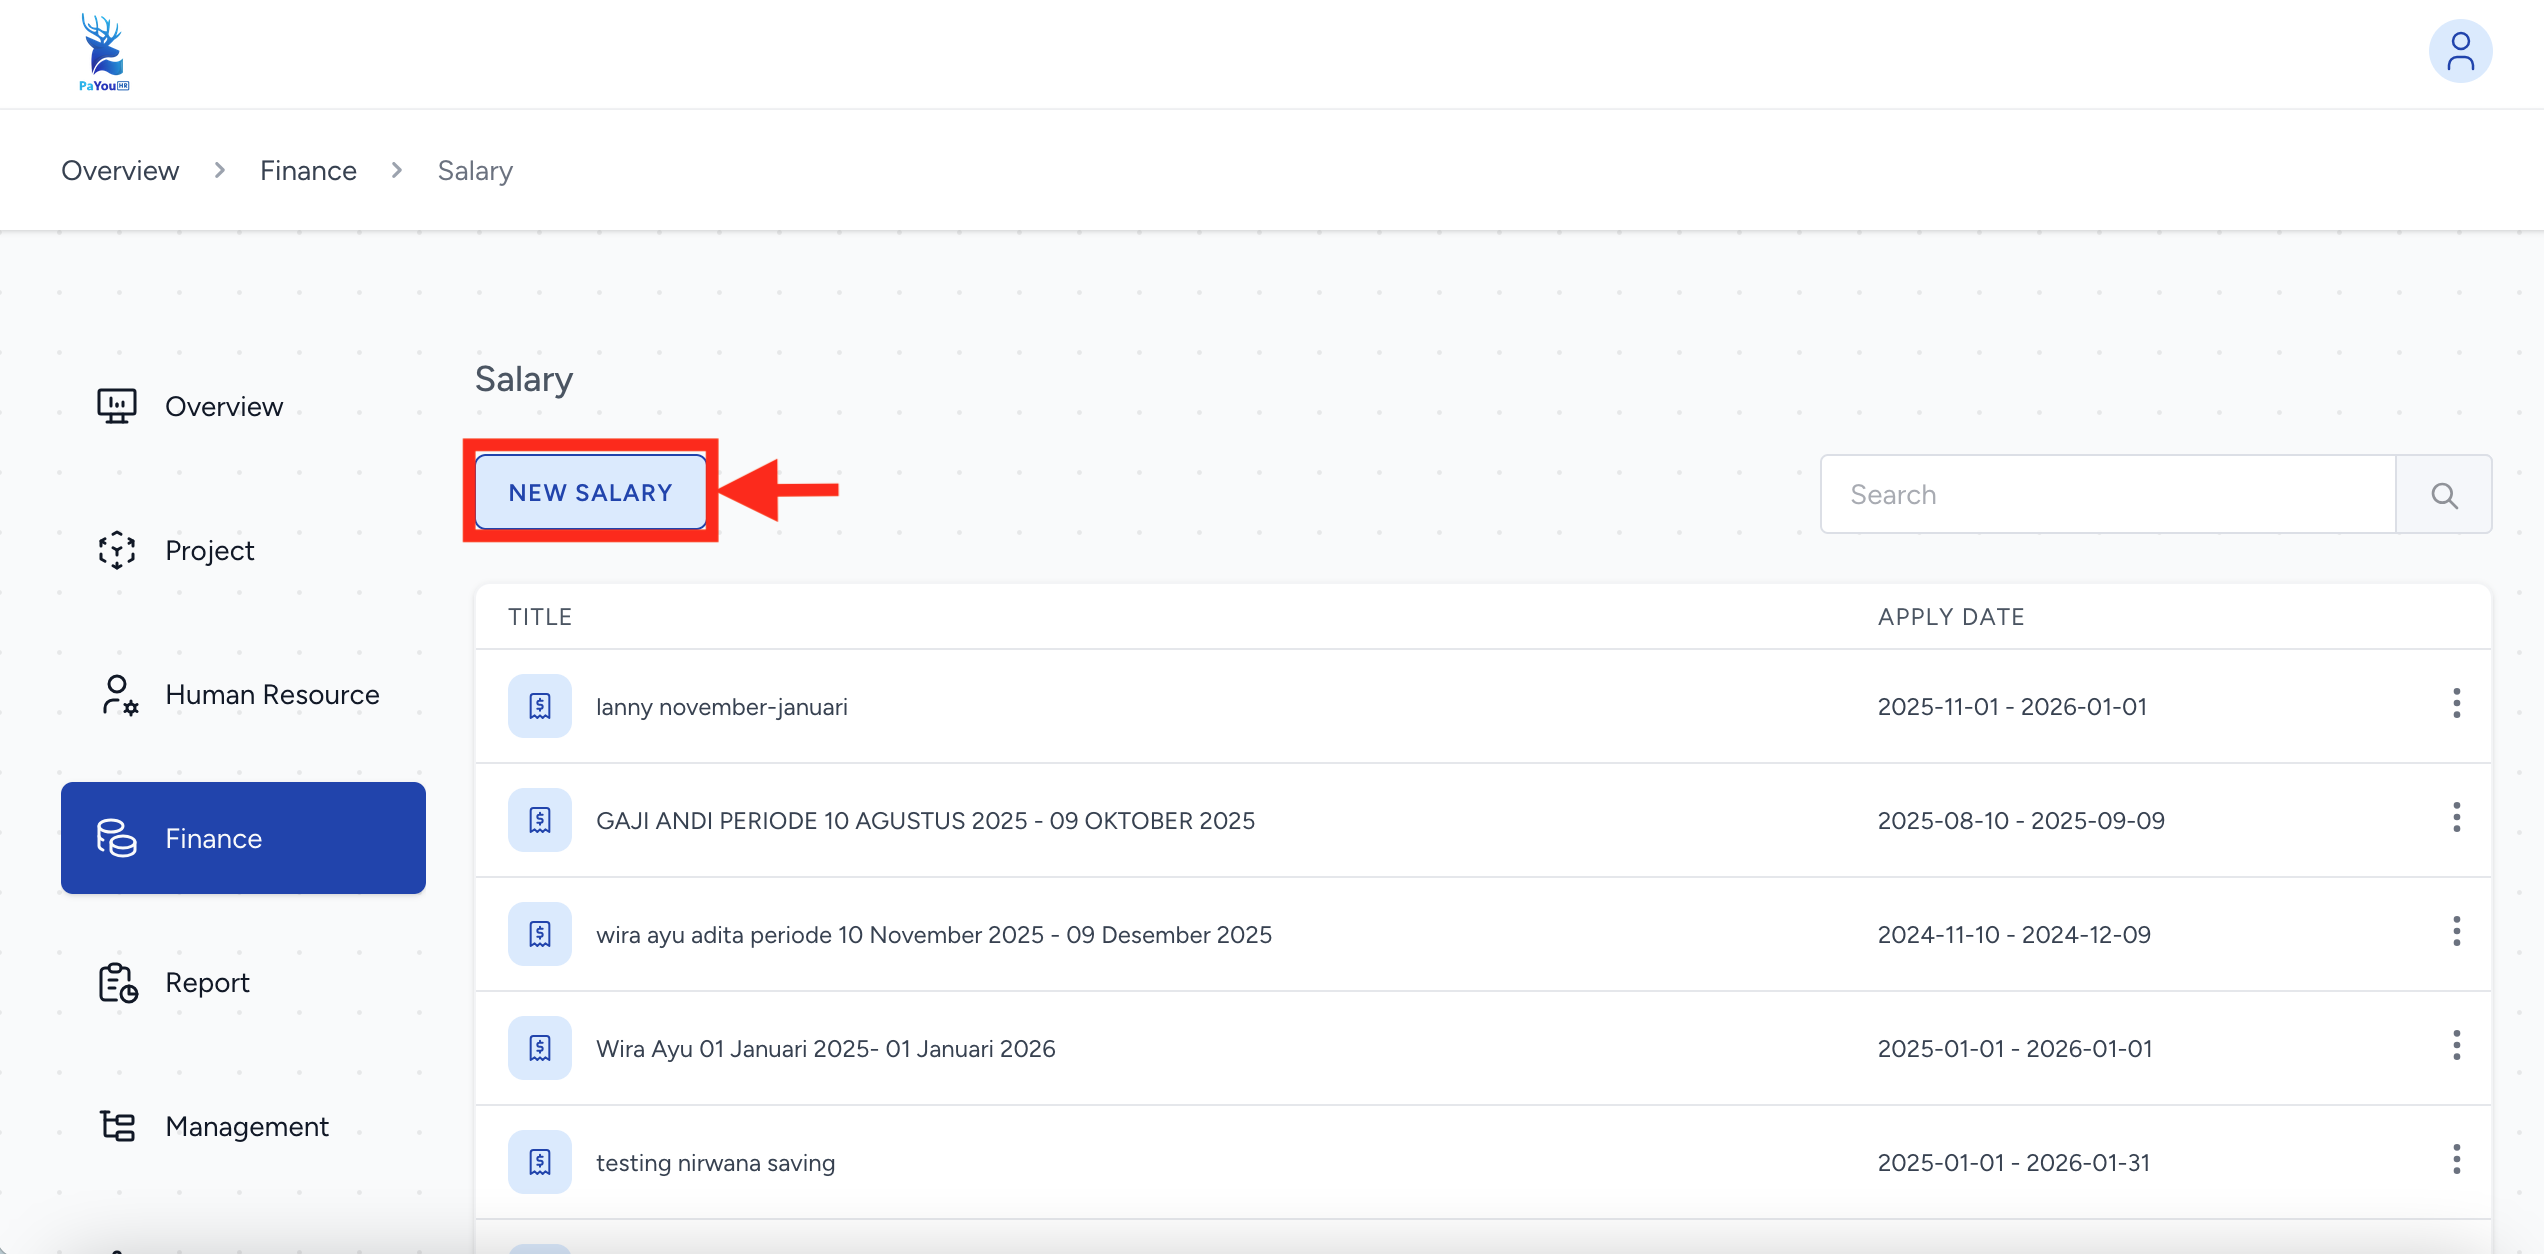Click the Overview monitor icon in sidebar
The width and height of the screenshot is (2544, 1254).
pos(117,406)
